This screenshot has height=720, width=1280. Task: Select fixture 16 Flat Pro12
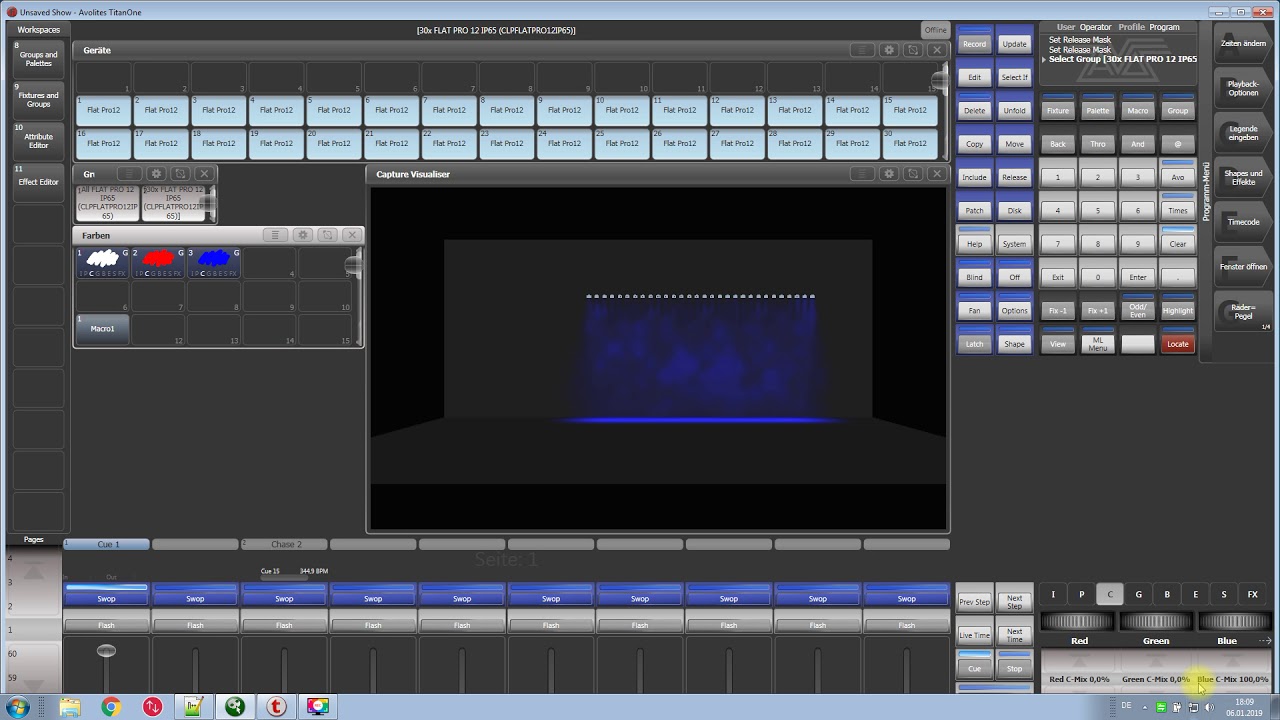(103, 143)
